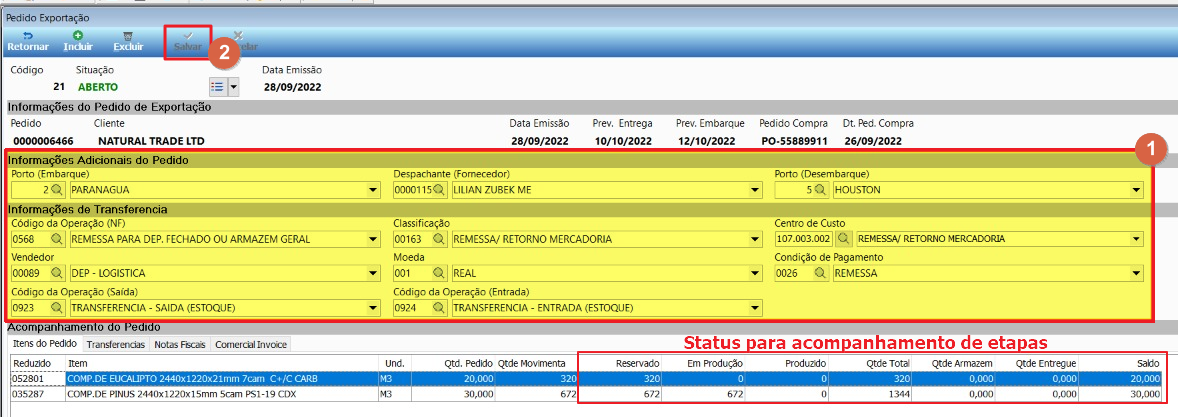The width and height of the screenshot is (1178, 417).
Task: Click Centro de Custo field 107.003.002
Action: tap(805, 240)
